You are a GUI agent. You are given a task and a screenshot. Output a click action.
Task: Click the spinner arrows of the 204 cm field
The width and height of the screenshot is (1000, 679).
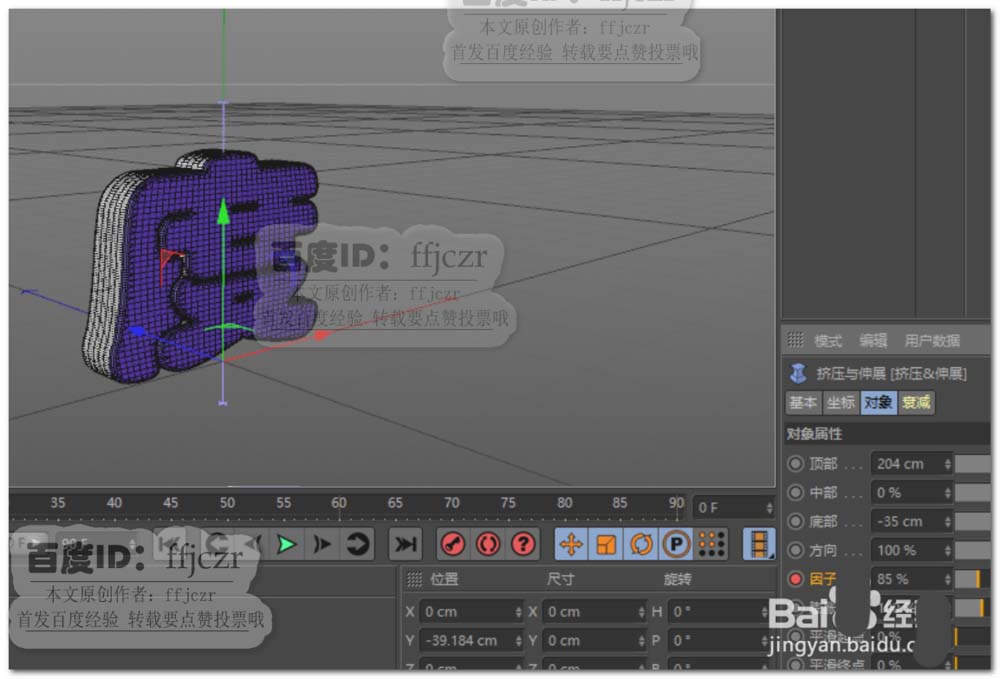pyautogui.click(x=948, y=464)
